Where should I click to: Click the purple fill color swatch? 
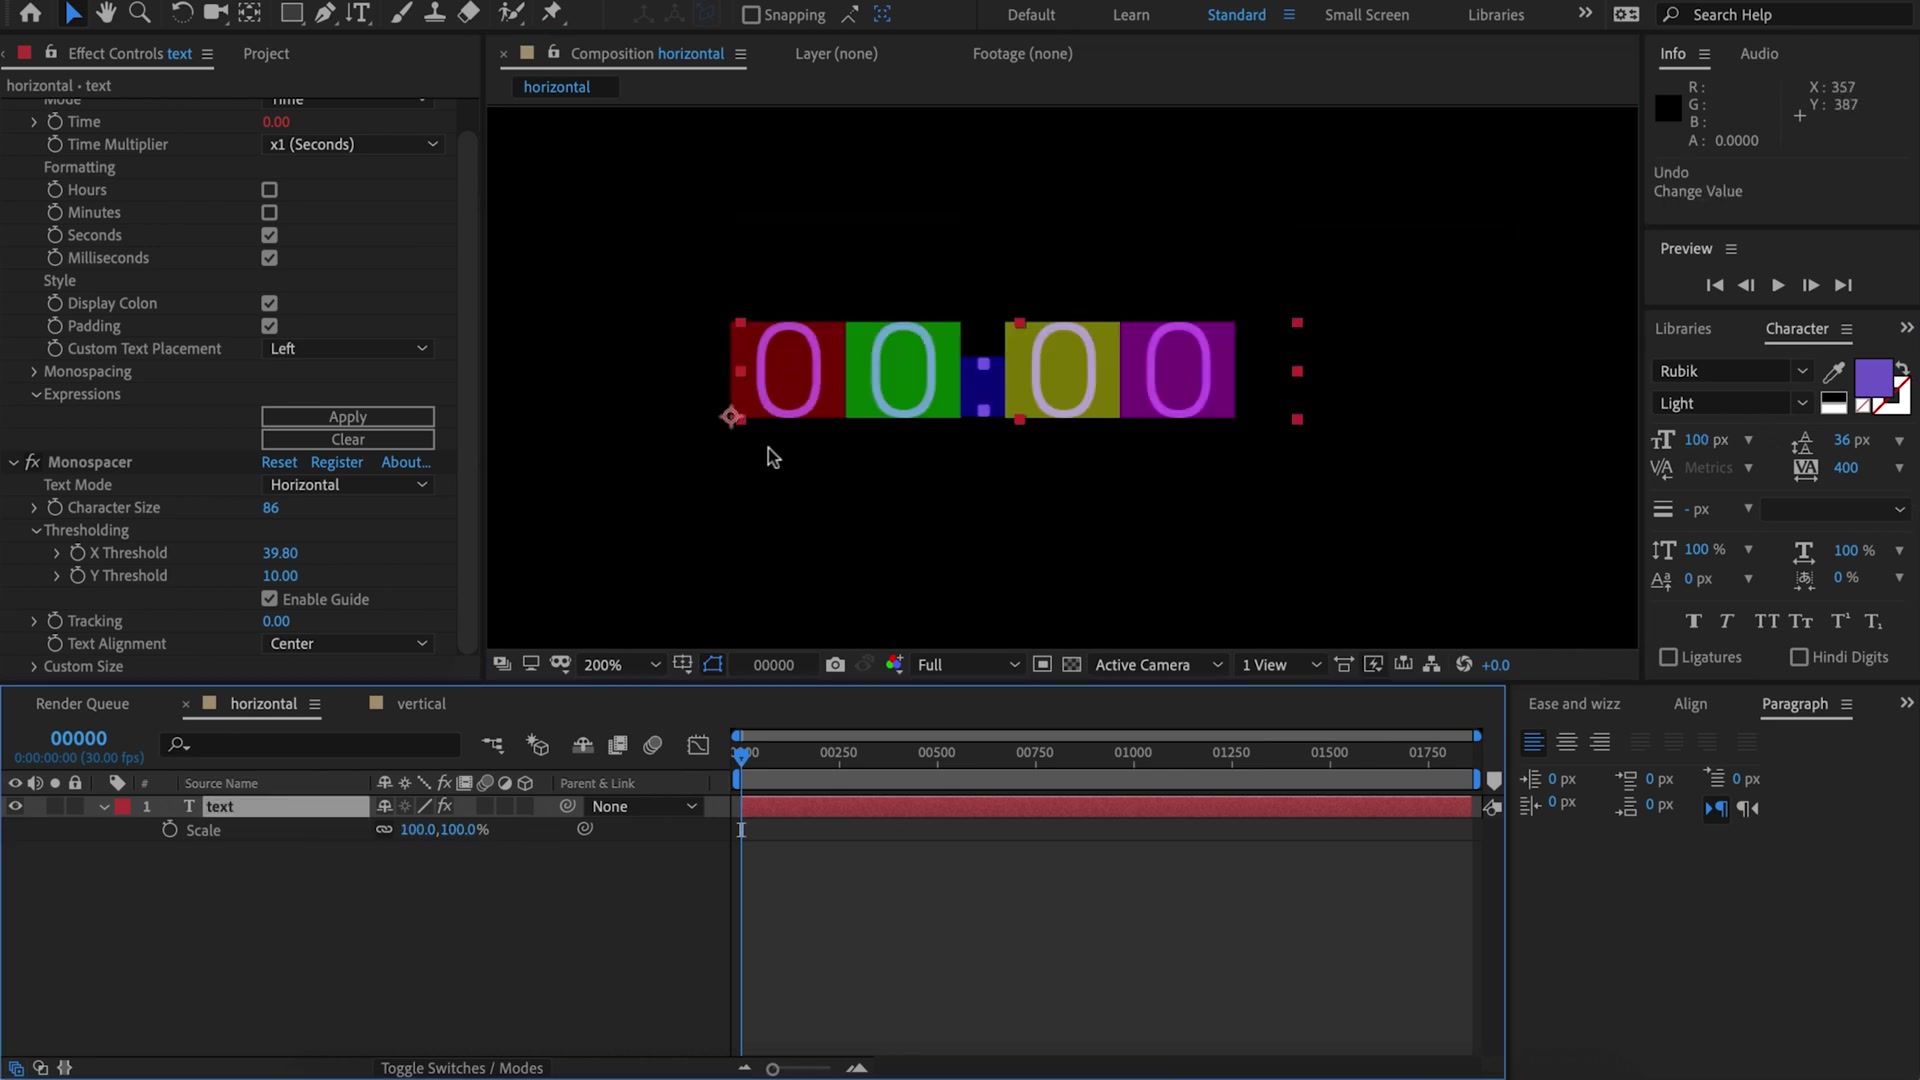click(x=1872, y=380)
